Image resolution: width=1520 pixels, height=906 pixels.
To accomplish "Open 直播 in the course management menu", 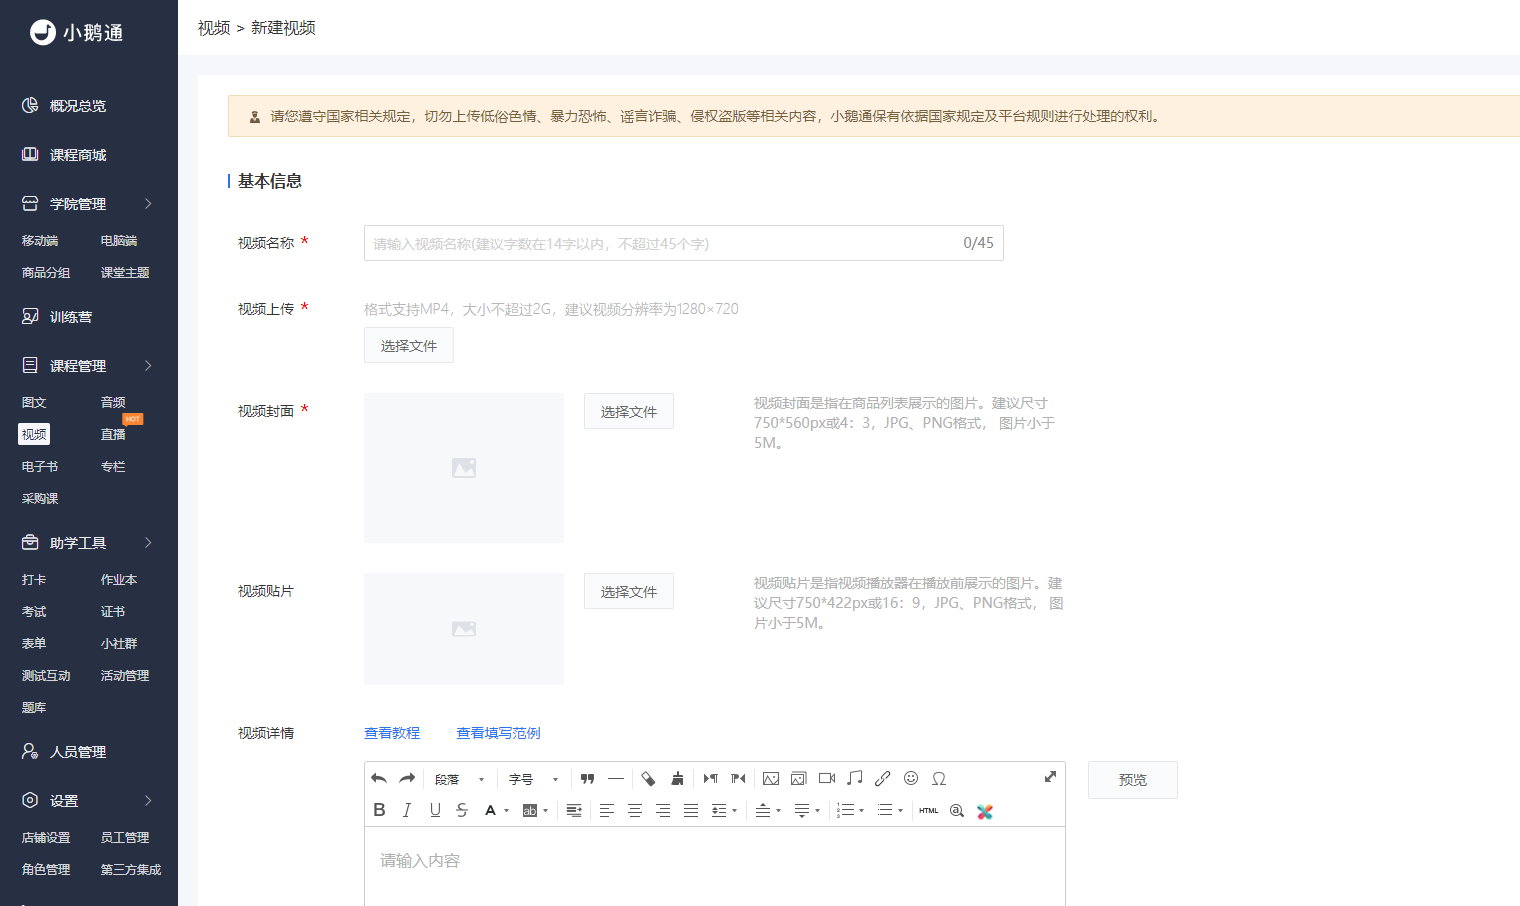I will [x=113, y=435].
